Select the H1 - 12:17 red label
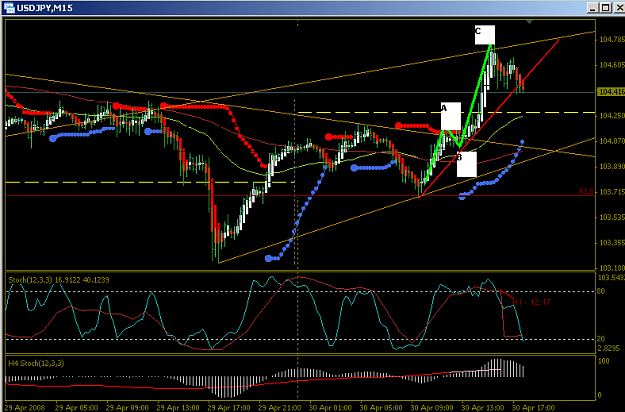 532,302
